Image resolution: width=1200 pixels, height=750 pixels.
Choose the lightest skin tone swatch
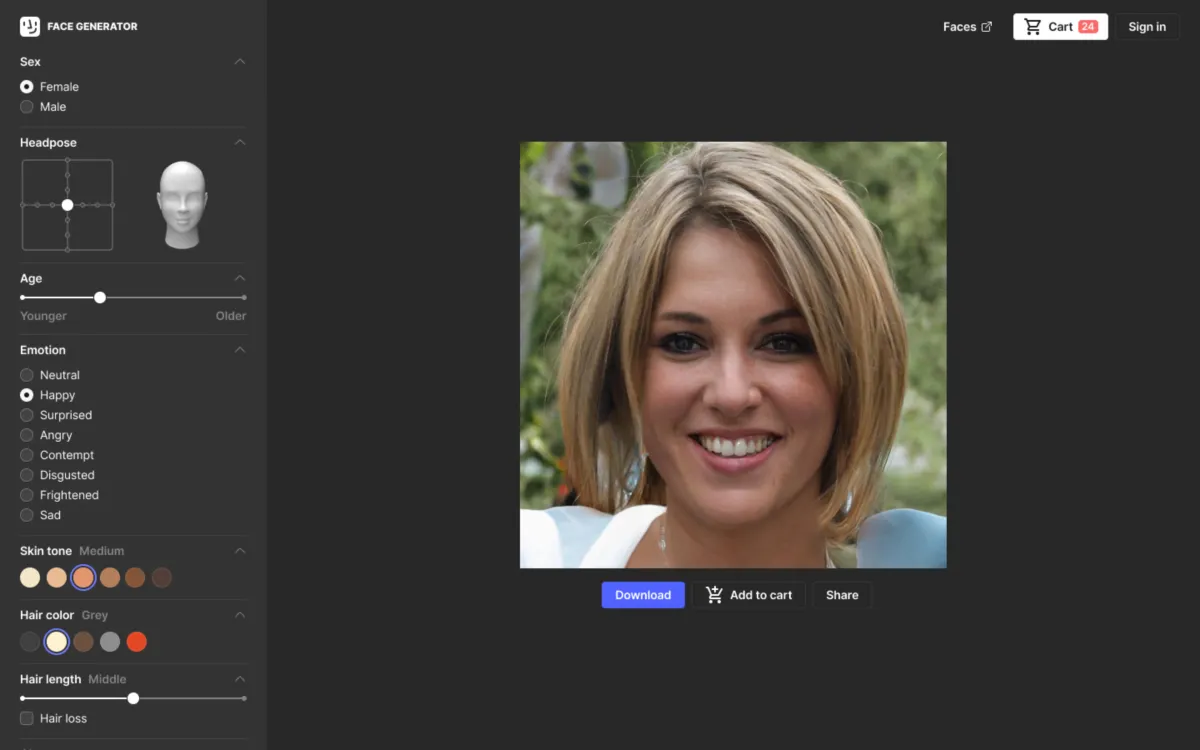pyautogui.click(x=30, y=578)
